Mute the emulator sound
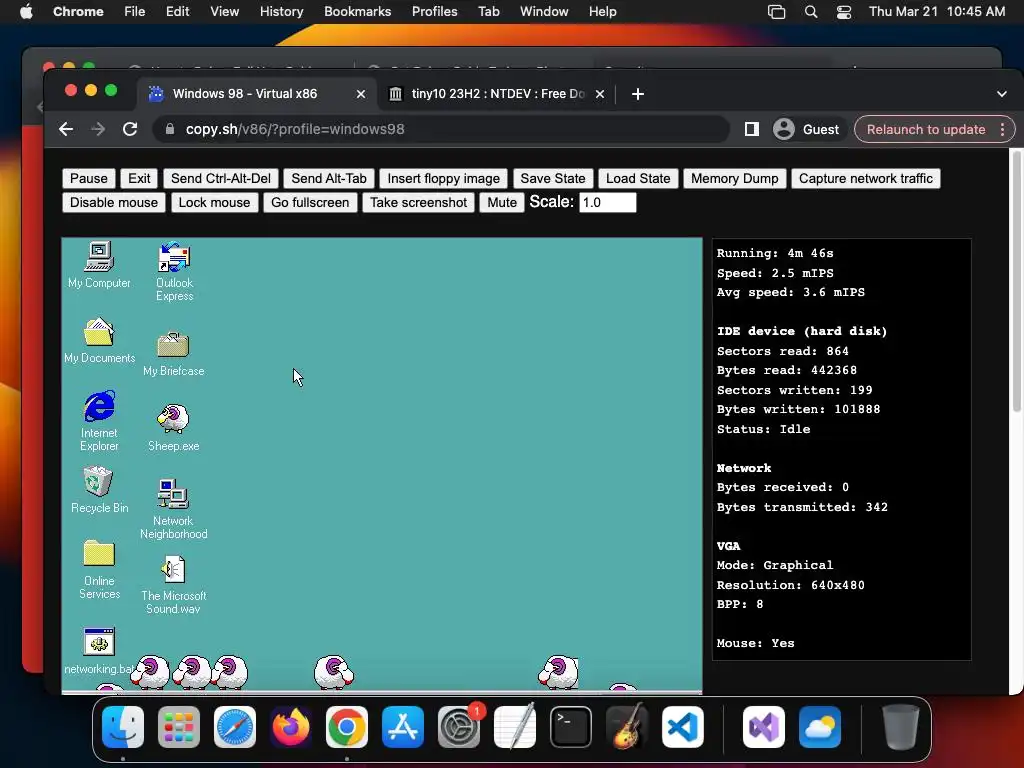Screen dimensions: 1024x768 click(502, 202)
